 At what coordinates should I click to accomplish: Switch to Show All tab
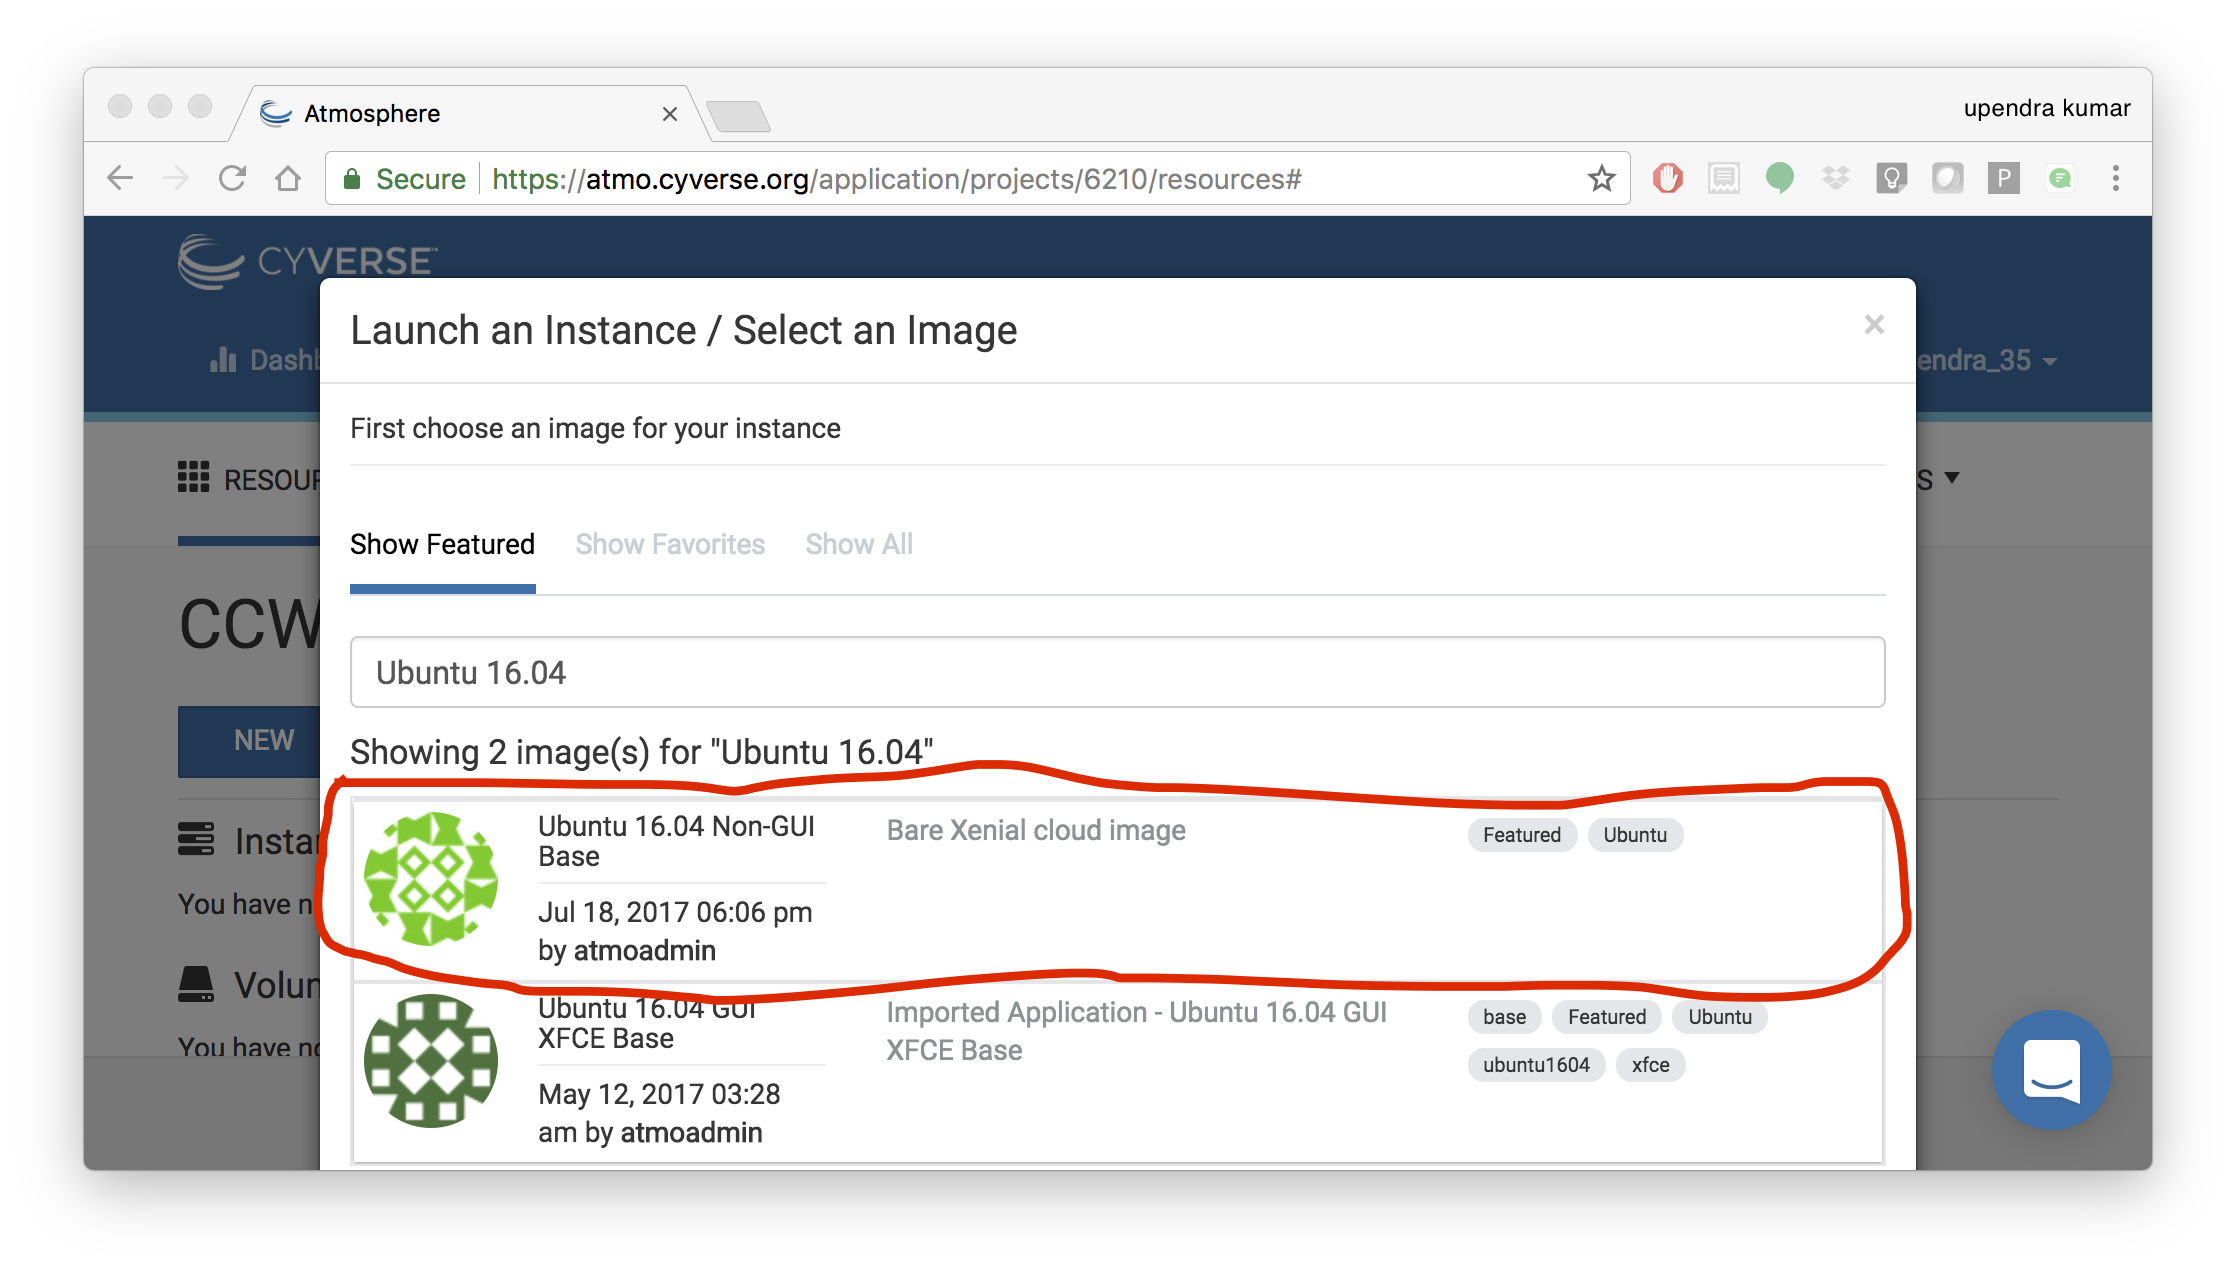pos(859,544)
